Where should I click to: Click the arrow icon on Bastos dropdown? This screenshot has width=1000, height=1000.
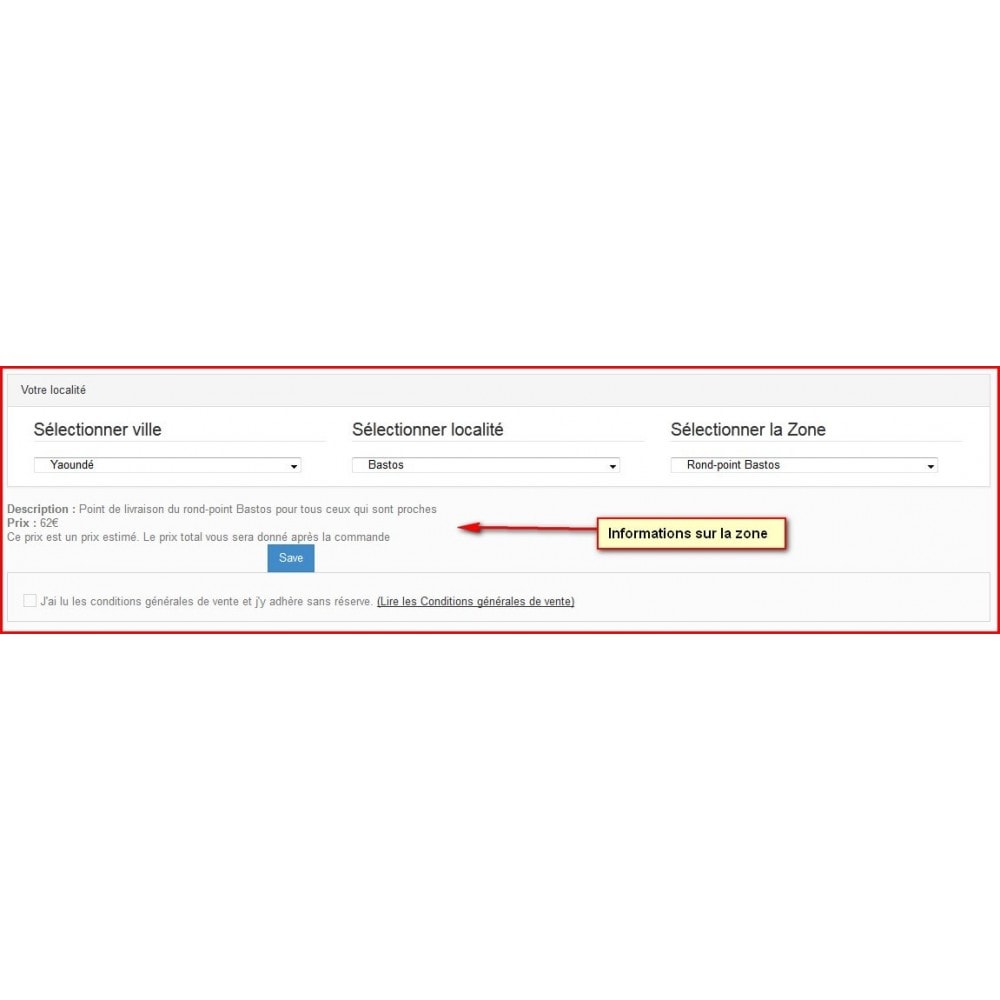coord(612,466)
